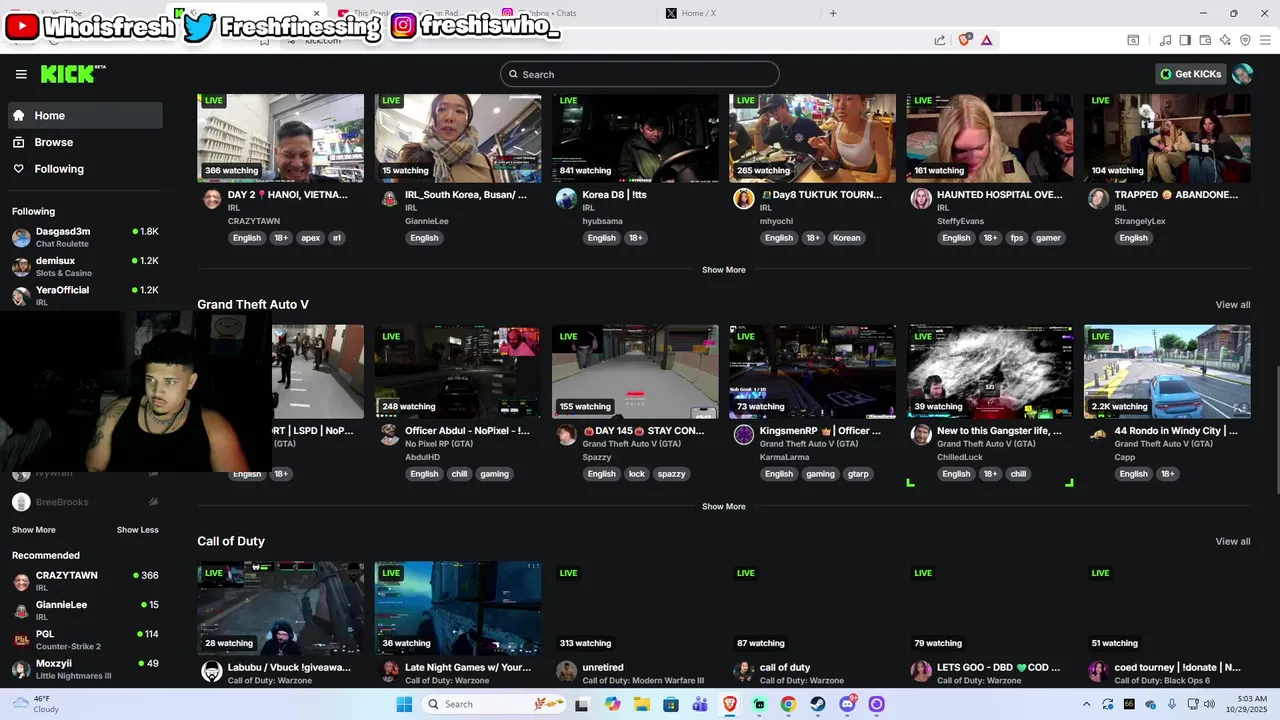Click the KICK logo
Image resolution: width=1280 pixels, height=720 pixels.
pyautogui.click(x=72, y=74)
